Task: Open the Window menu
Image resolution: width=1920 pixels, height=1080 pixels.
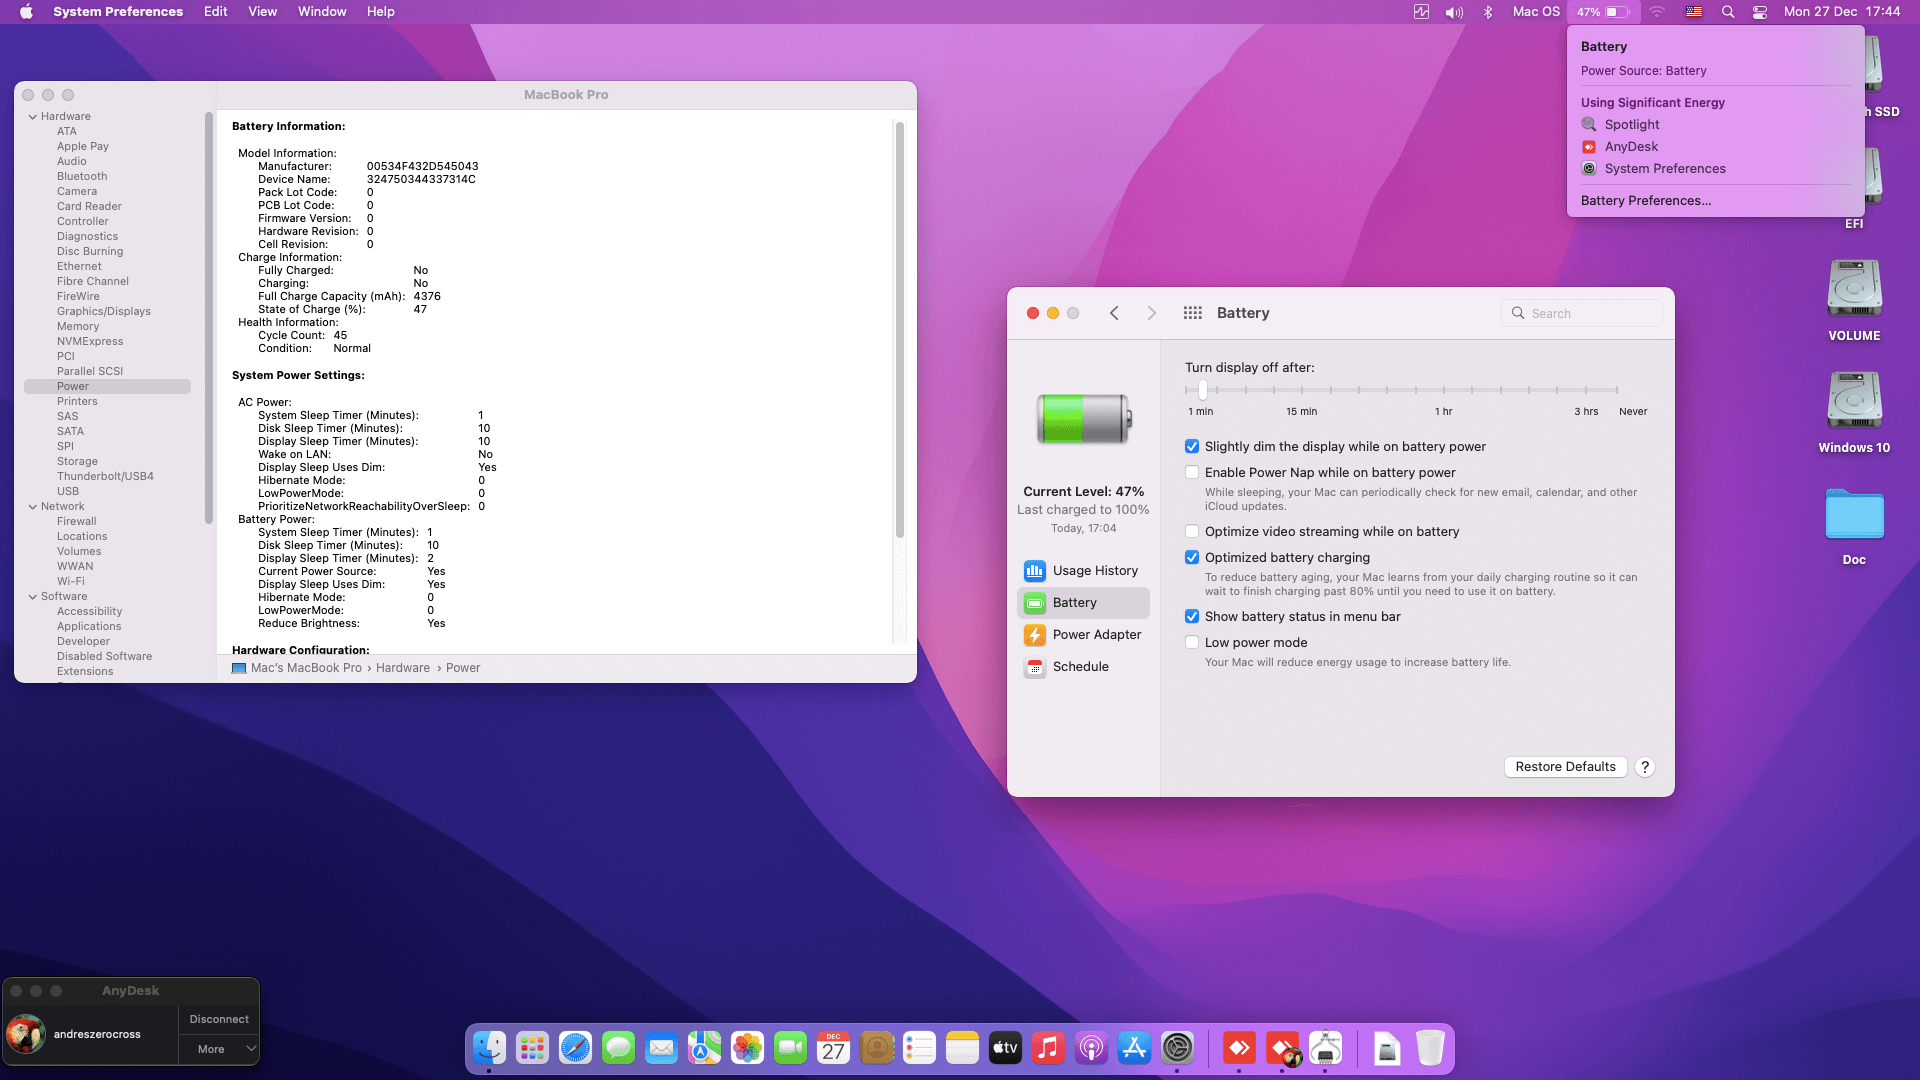Action: (x=322, y=12)
